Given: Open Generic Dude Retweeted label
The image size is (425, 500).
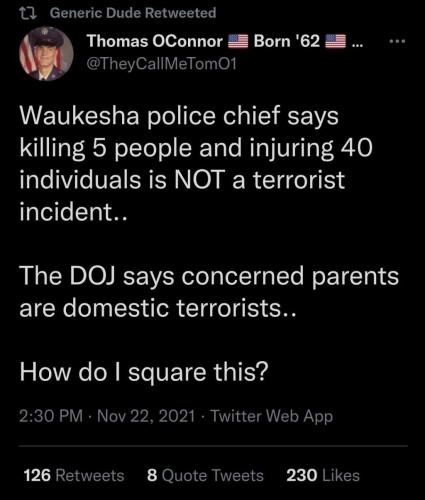Looking at the screenshot, I should pyautogui.click(x=133, y=13).
